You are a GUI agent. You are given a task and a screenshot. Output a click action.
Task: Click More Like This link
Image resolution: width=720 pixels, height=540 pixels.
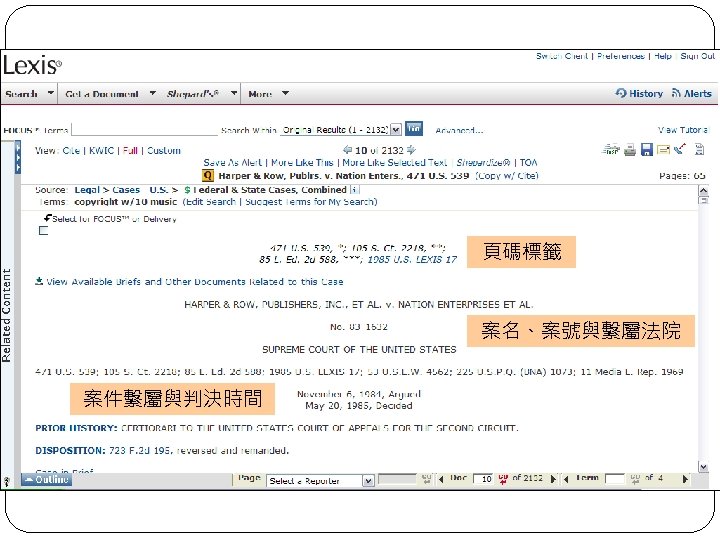click(x=302, y=162)
